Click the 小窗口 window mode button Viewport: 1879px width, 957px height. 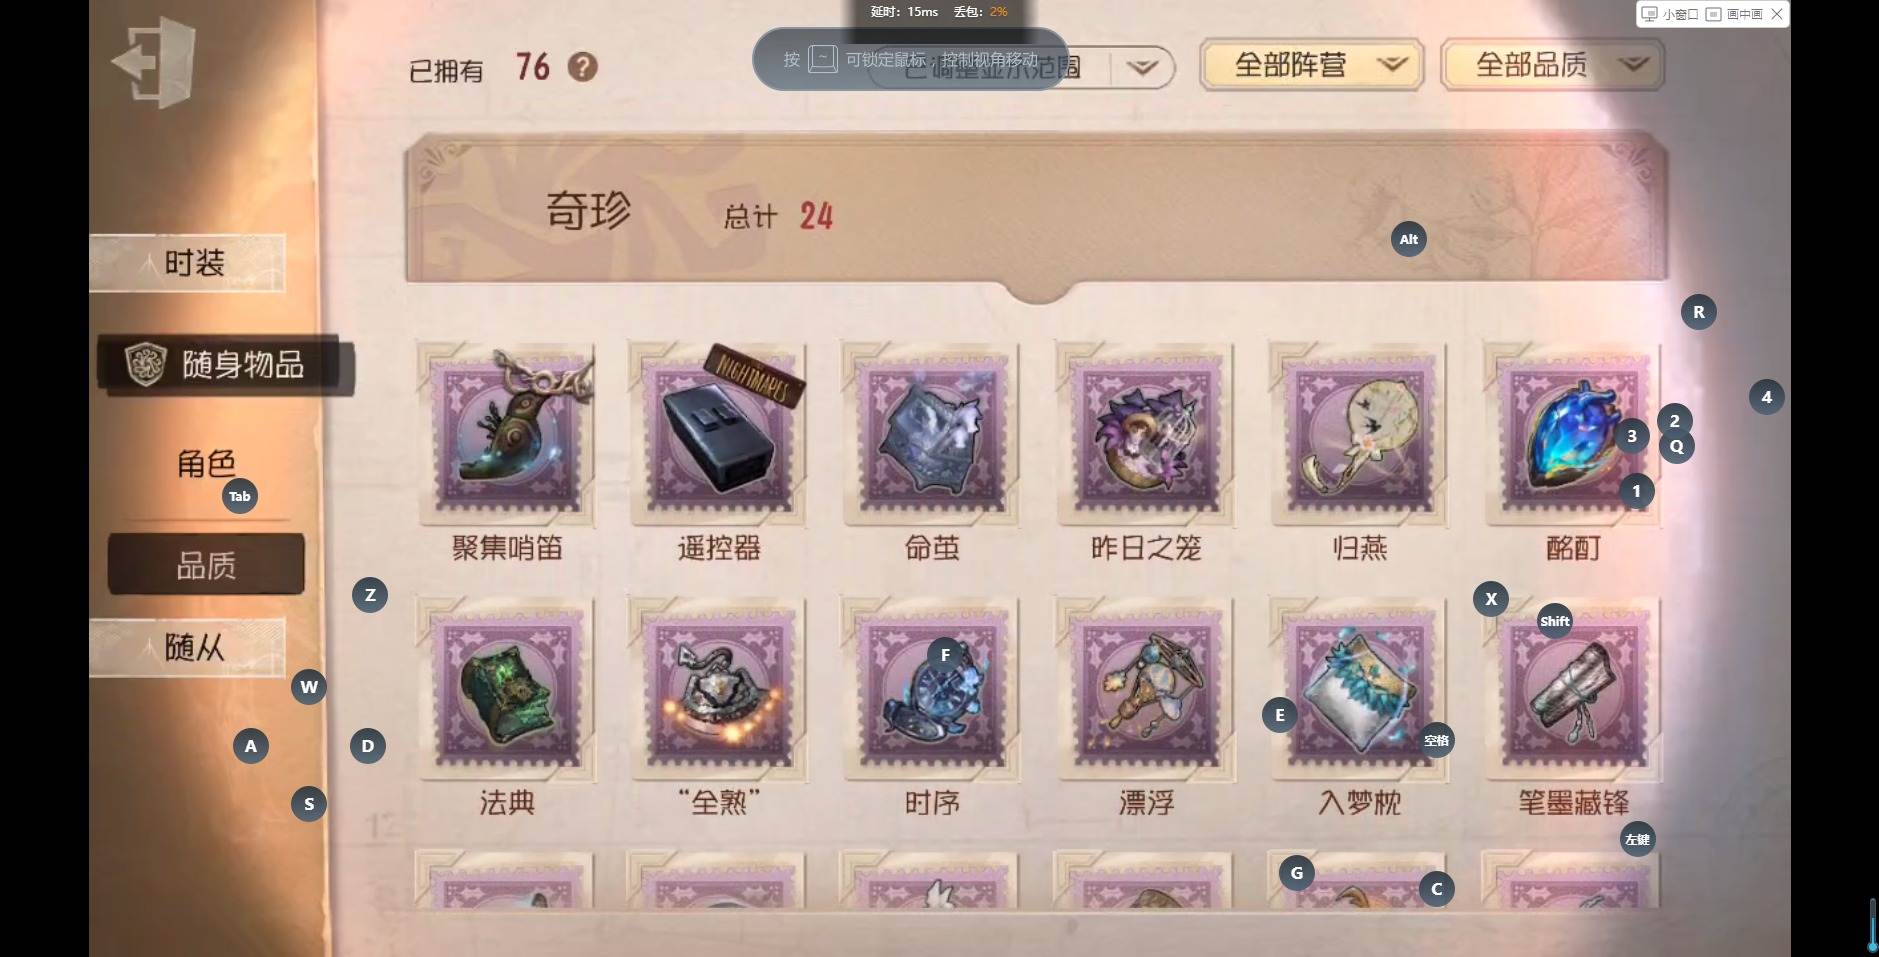click(1670, 14)
